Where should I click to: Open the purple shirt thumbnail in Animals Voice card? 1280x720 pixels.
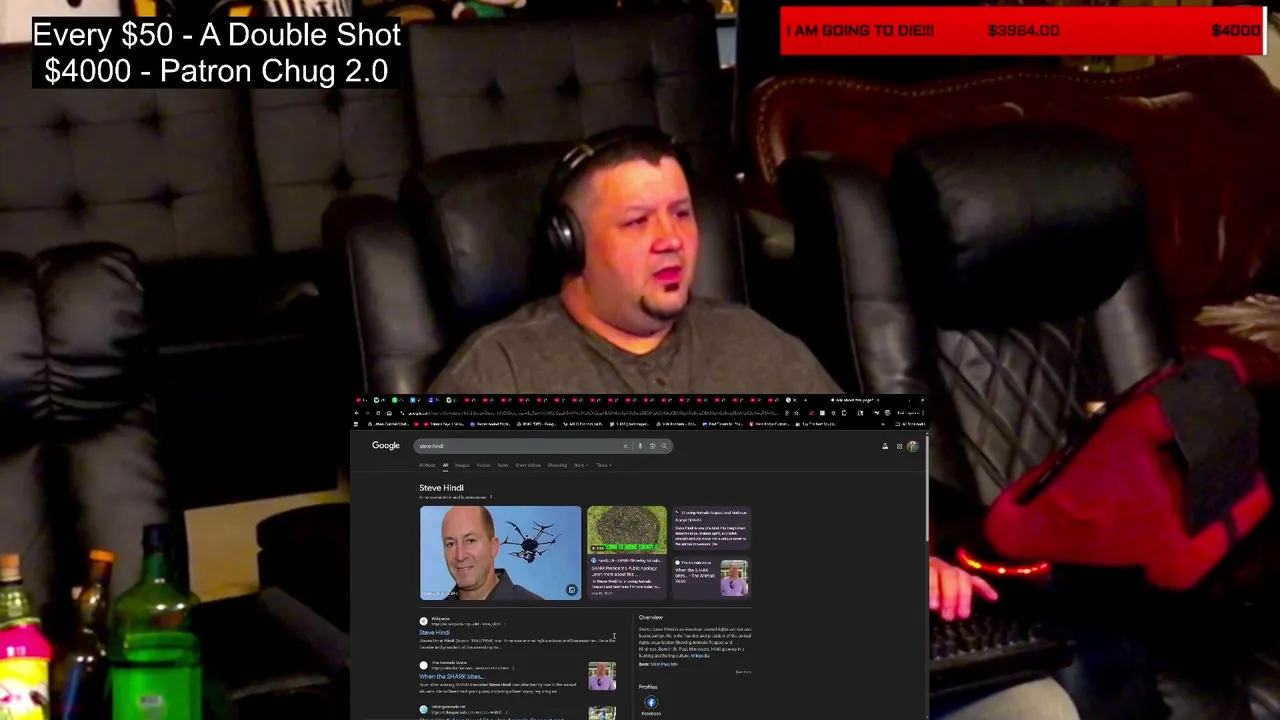pos(734,578)
